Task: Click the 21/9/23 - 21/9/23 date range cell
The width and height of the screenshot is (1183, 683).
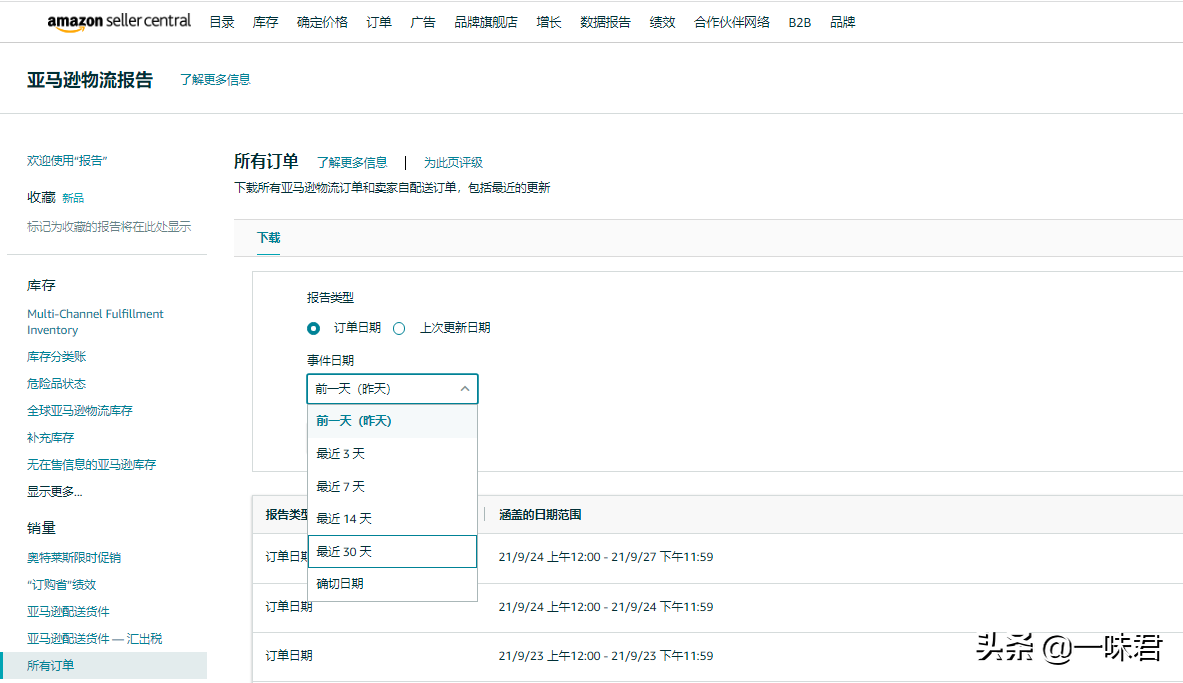Action: (x=606, y=656)
